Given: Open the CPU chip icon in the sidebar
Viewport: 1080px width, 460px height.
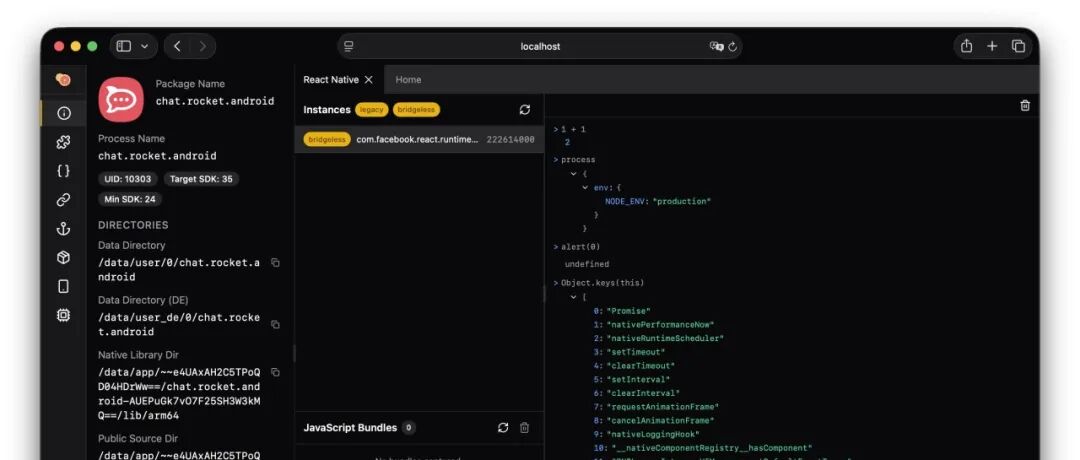Looking at the screenshot, I should [x=63, y=315].
